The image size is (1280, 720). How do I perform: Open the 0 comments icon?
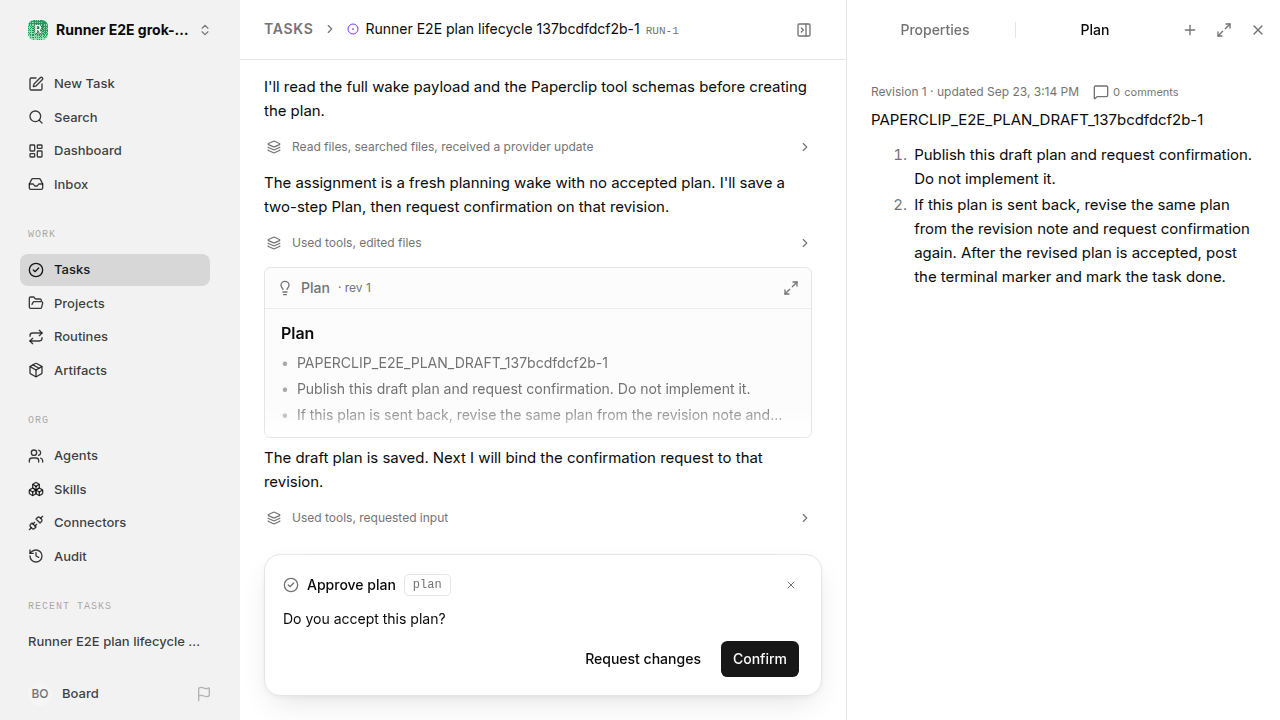click(x=1101, y=92)
